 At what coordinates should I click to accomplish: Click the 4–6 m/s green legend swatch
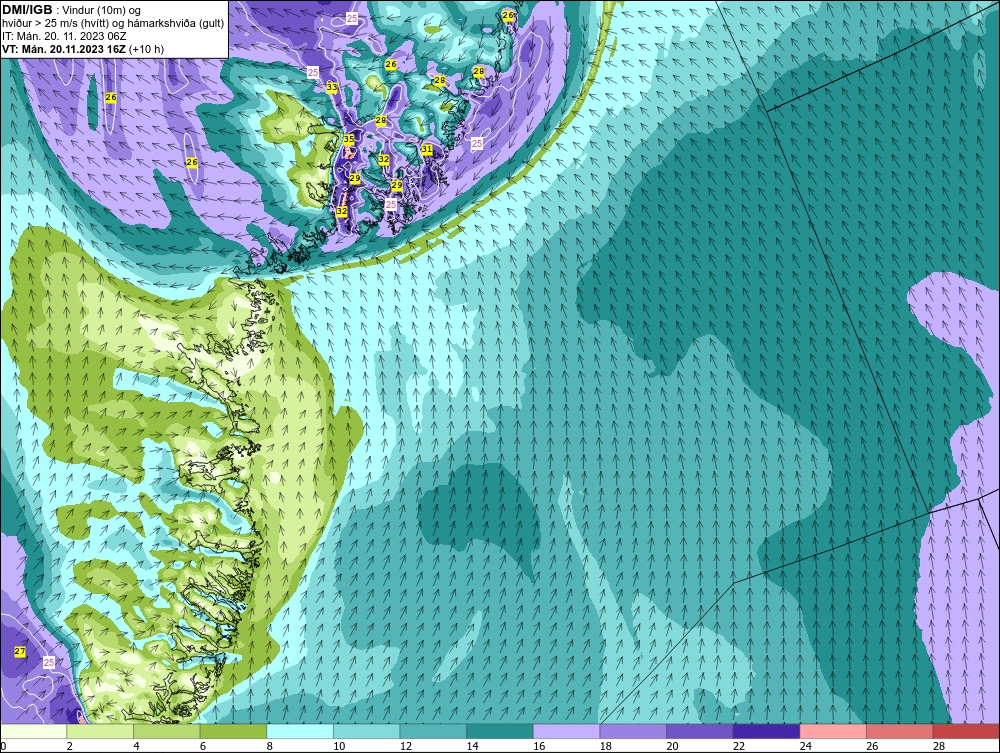click(x=166, y=731)
